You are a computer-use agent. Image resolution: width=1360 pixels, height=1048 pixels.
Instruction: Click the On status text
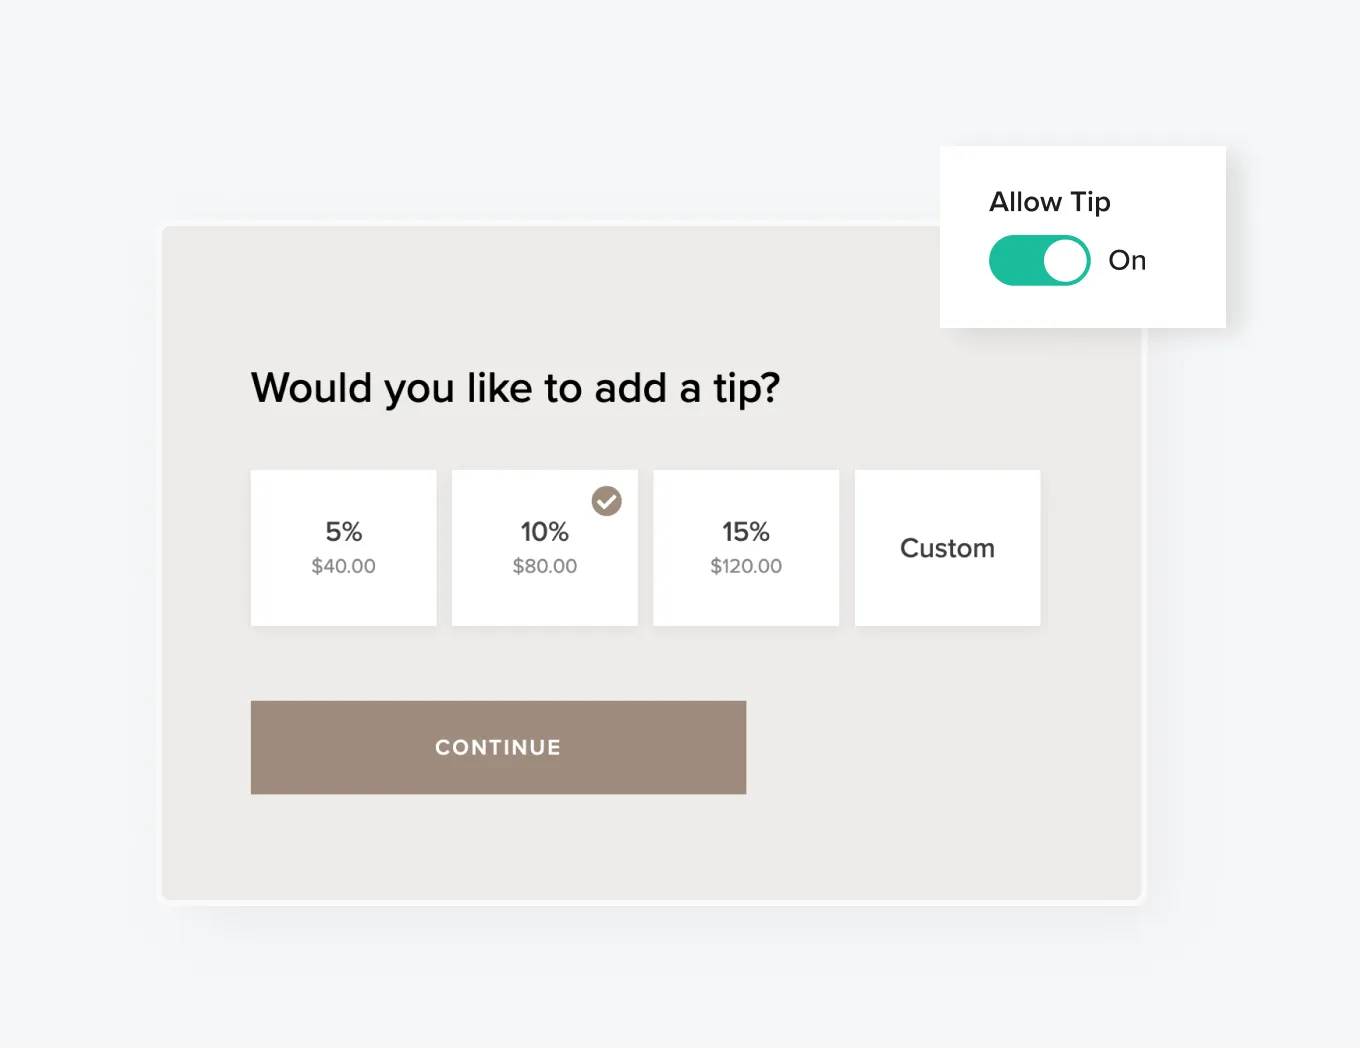click(x=1127, y=260)
